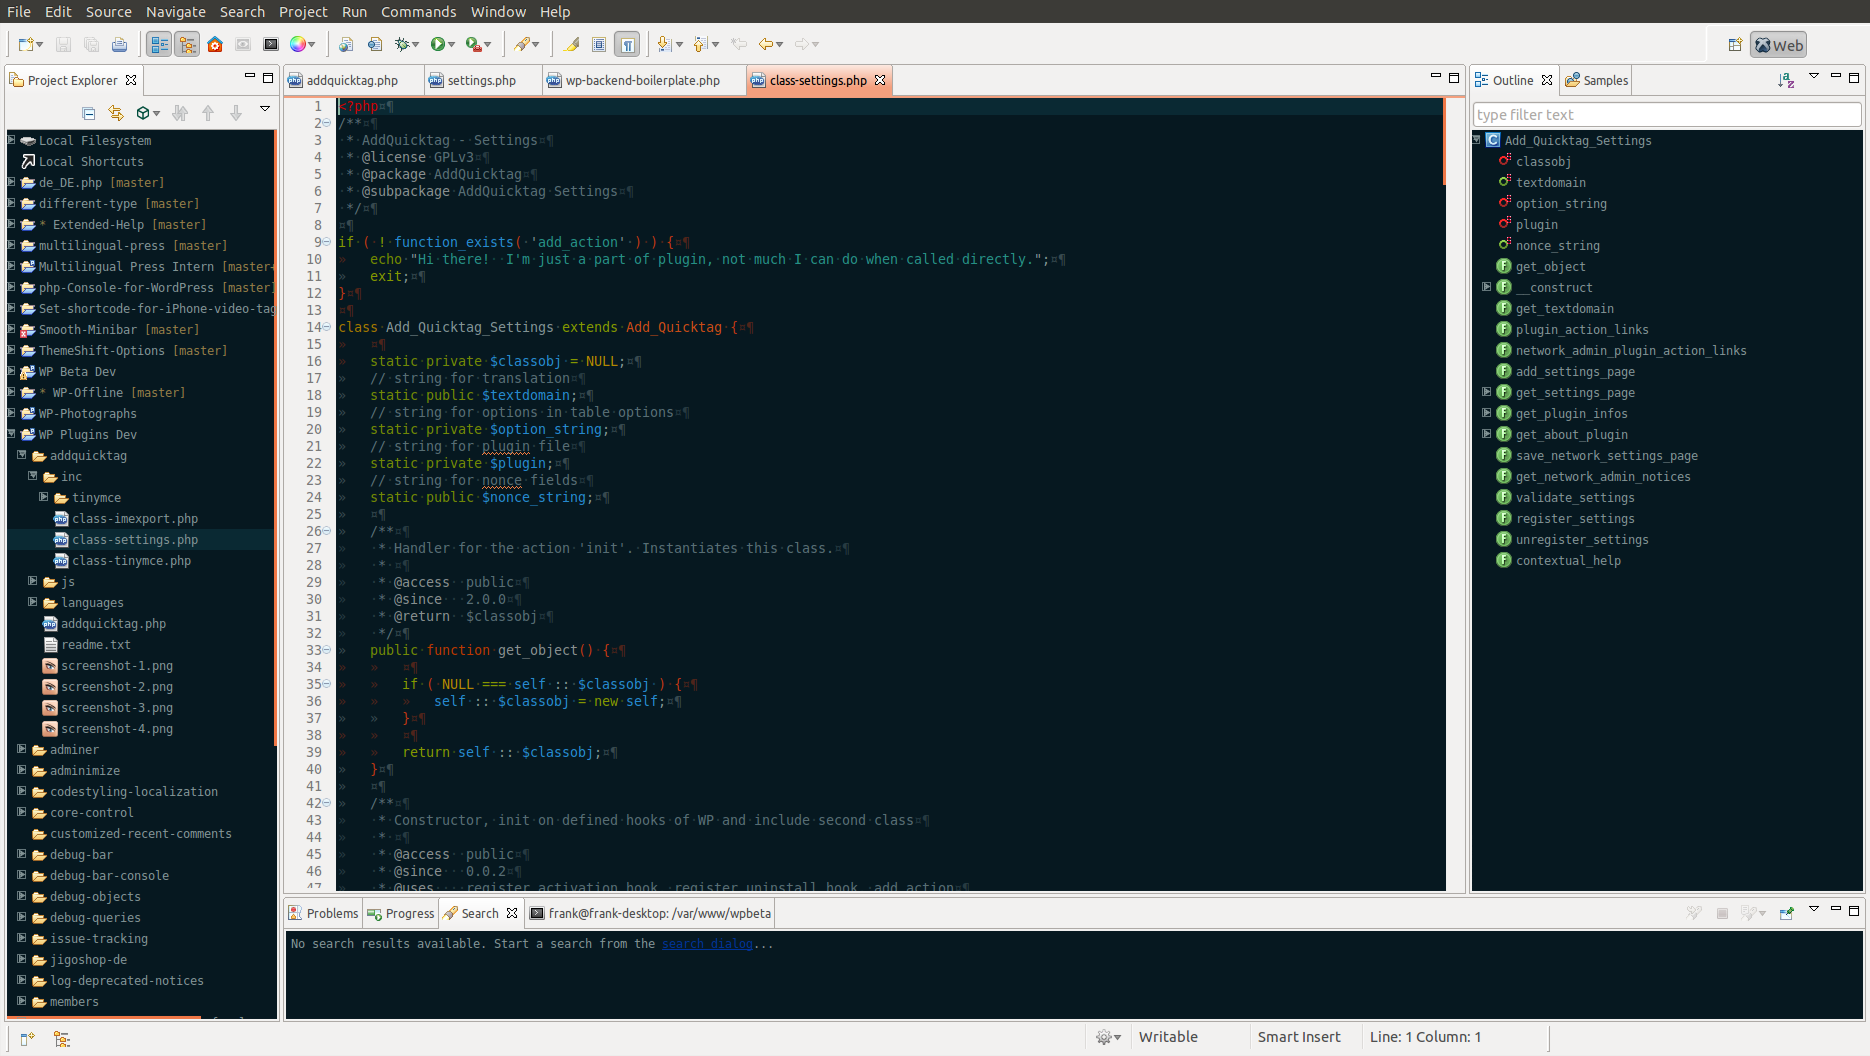Click Project Explorer horizontal scrollbar
Image resolution: width=1870 pixels, height=1056 pixels.
(105, 1017)
